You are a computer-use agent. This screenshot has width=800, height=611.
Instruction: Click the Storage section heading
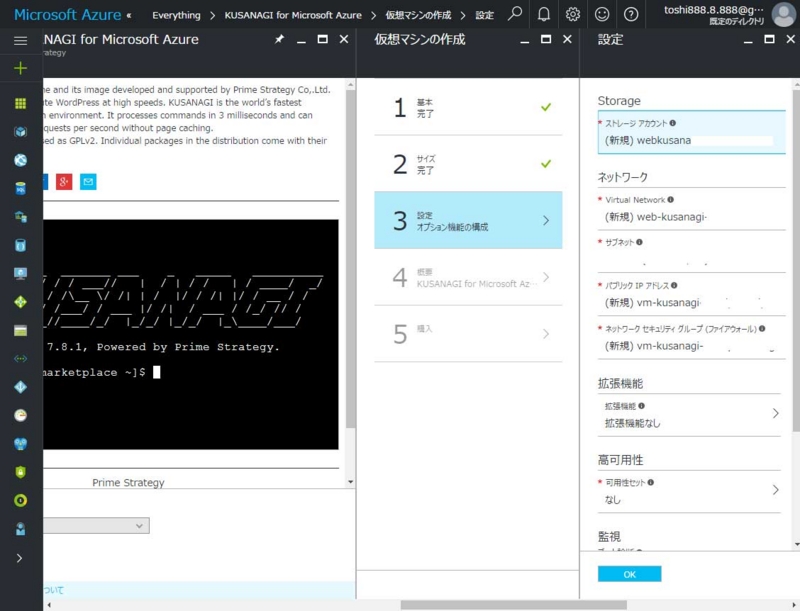point(619,100)
